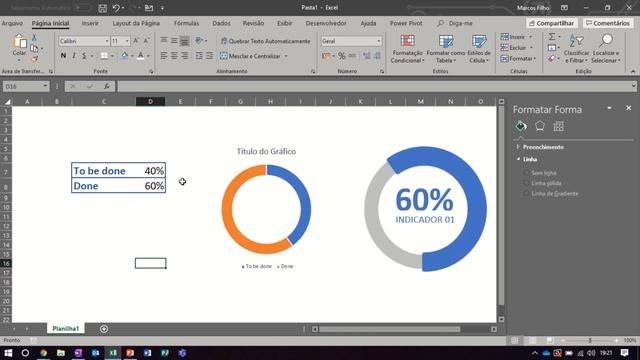The width and height of the screenshot is (640, 360).
Task: Open Chrome from taskbar
Action: 43,353
